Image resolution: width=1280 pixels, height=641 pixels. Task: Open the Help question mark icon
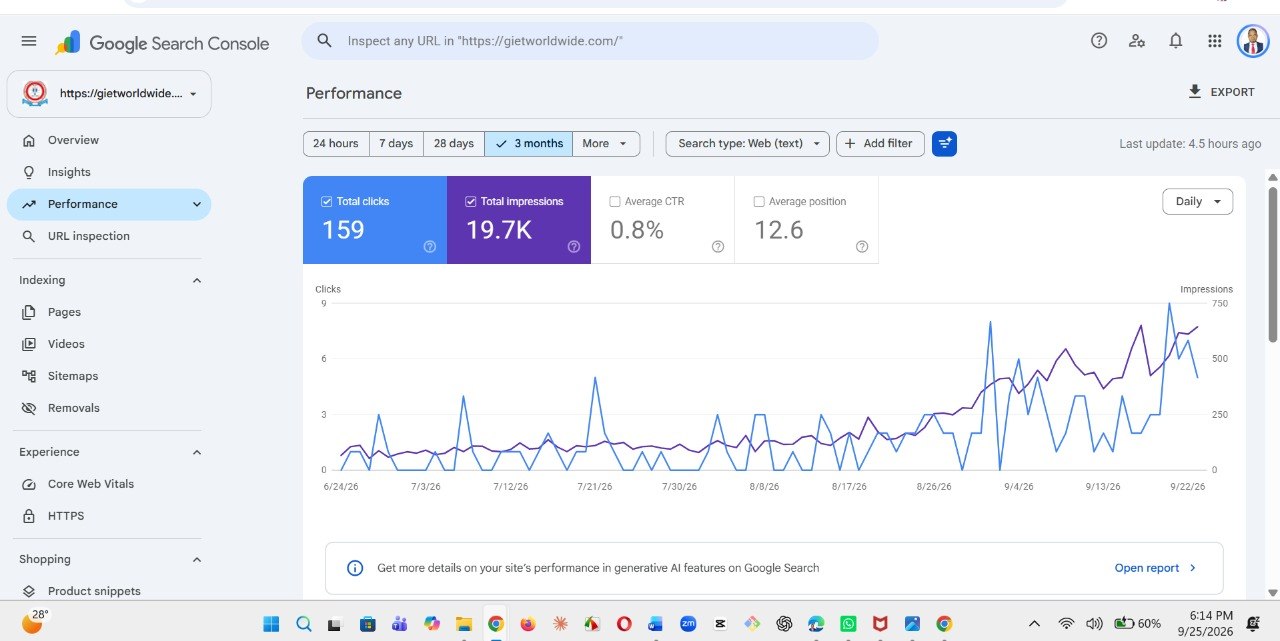point(1099,41)
